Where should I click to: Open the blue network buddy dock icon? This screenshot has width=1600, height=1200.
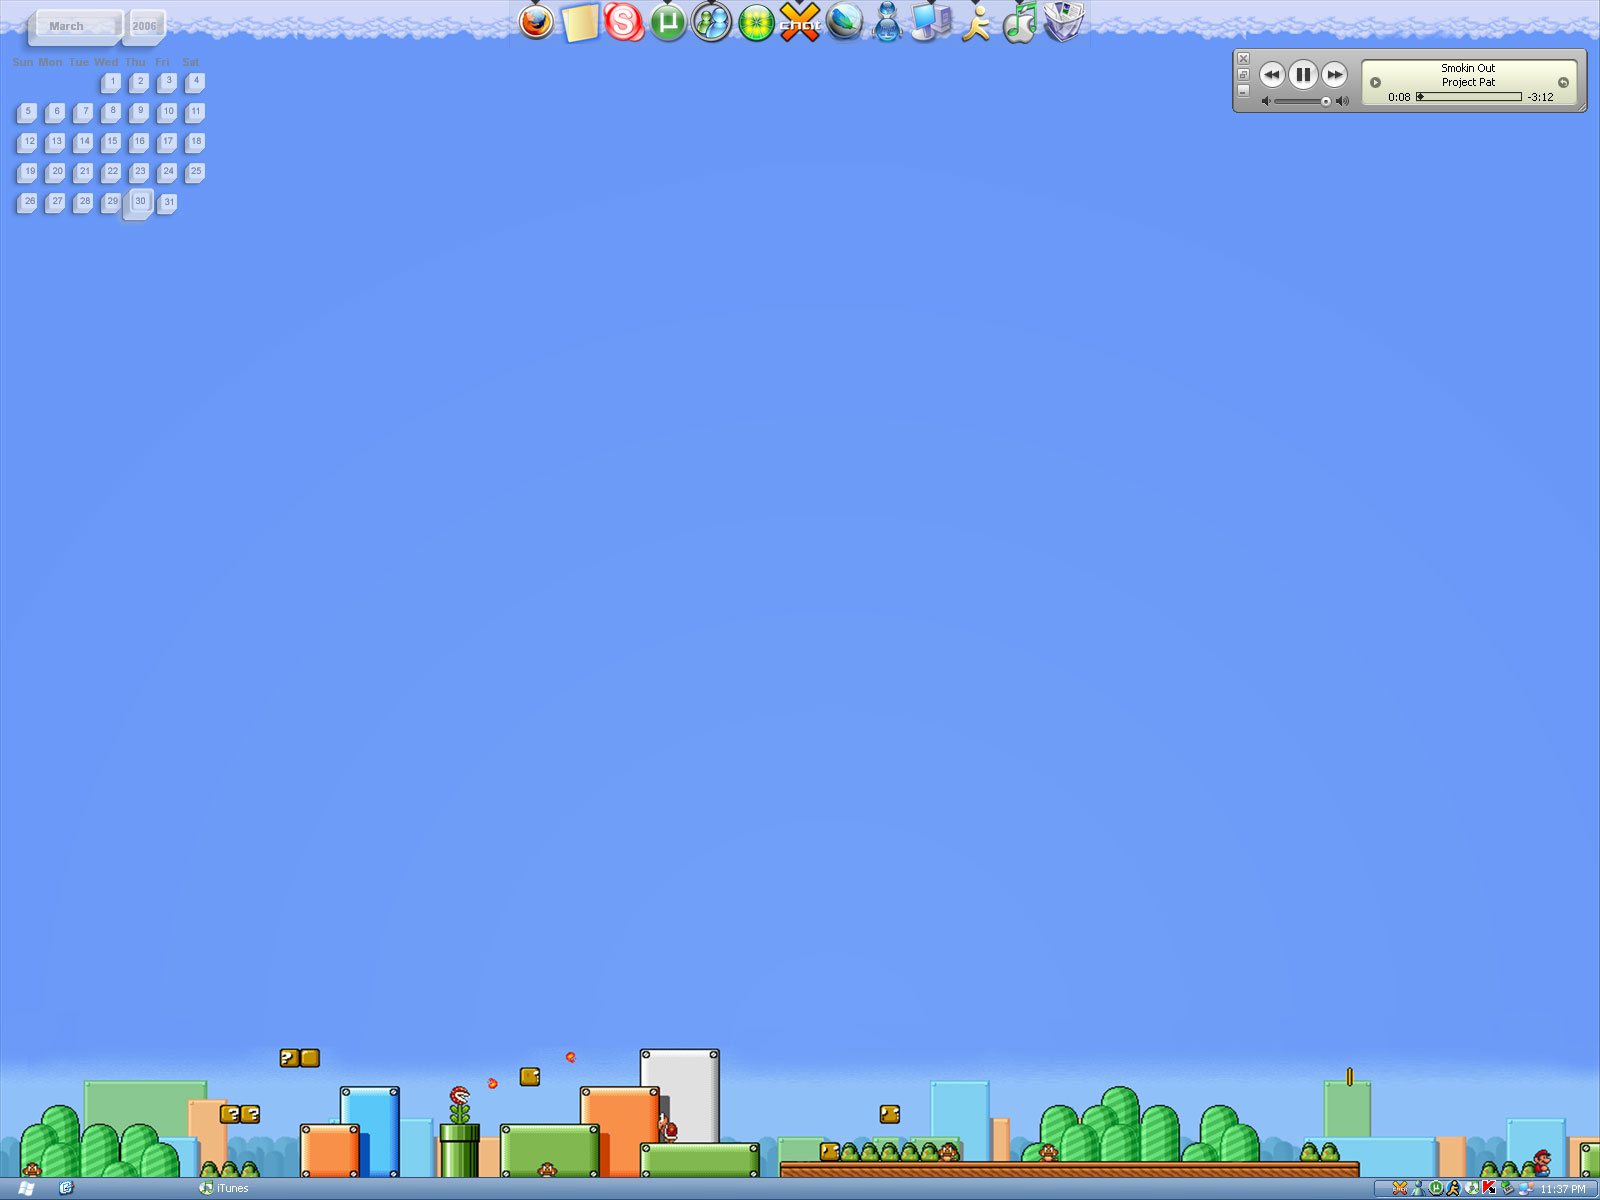887,22
